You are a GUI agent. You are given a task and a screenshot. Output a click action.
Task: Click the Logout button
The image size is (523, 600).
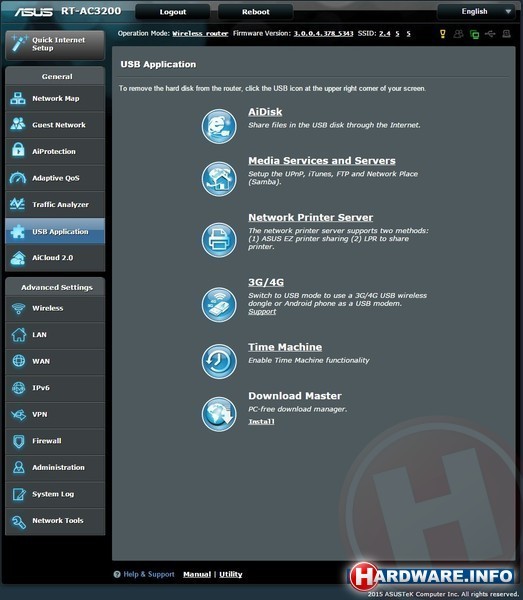[173, 12]
